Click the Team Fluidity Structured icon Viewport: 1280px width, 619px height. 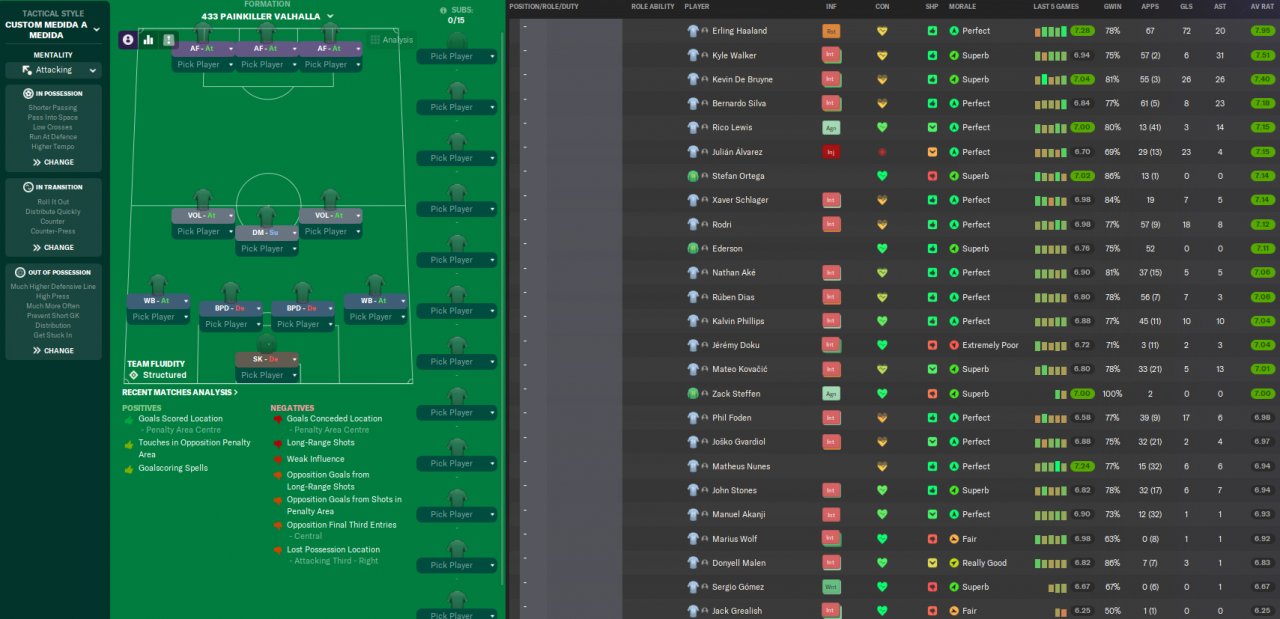133,375
